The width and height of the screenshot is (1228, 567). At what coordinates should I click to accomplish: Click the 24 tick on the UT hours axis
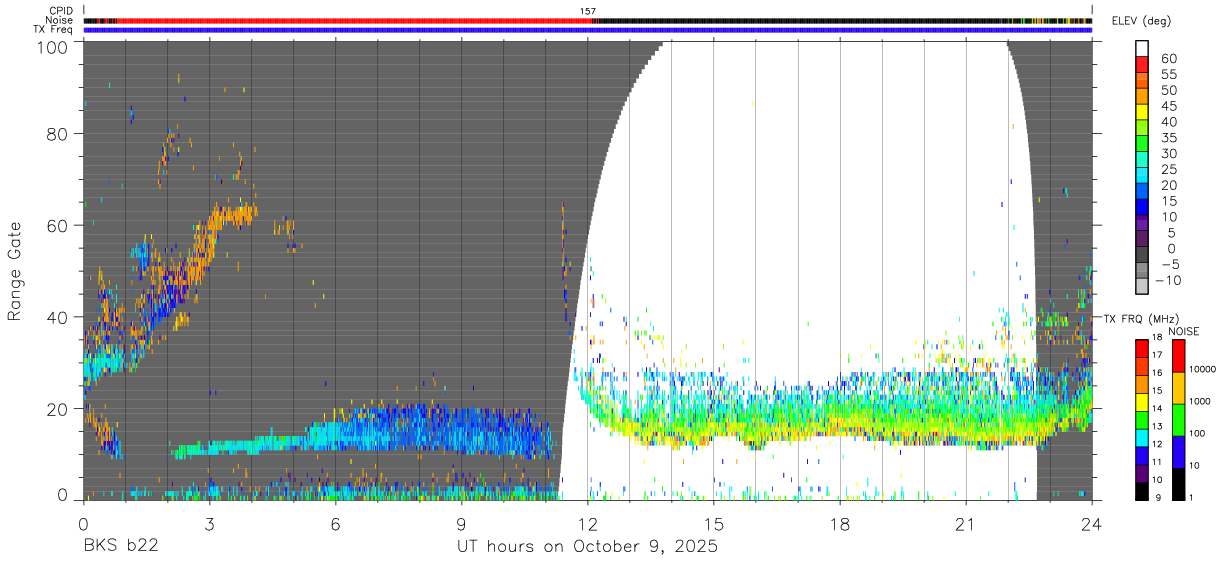pos(1092,524)
